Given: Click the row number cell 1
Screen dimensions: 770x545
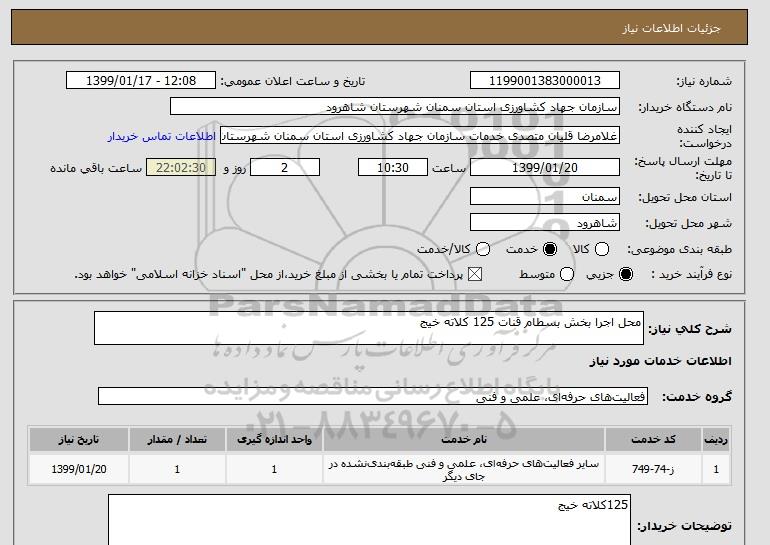Looking at the screenshot, I should [716, 469].
